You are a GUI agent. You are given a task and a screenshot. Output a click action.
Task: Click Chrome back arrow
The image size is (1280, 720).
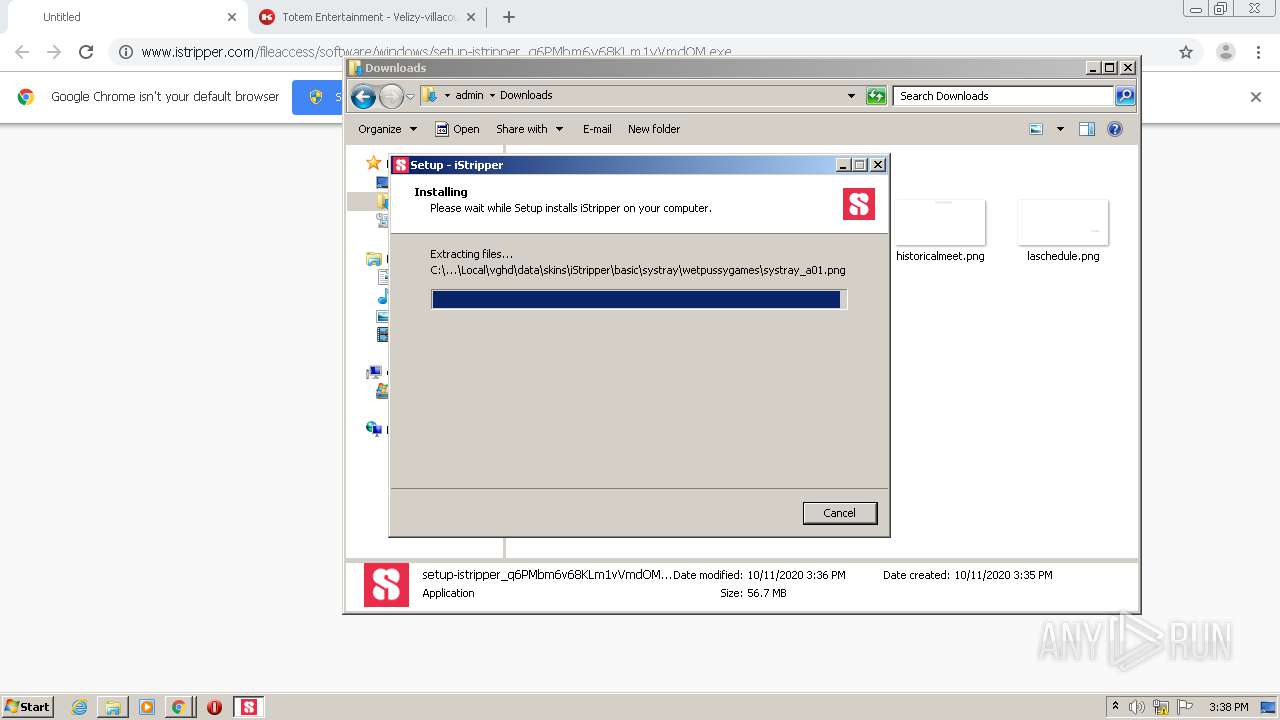pos(22,52)
